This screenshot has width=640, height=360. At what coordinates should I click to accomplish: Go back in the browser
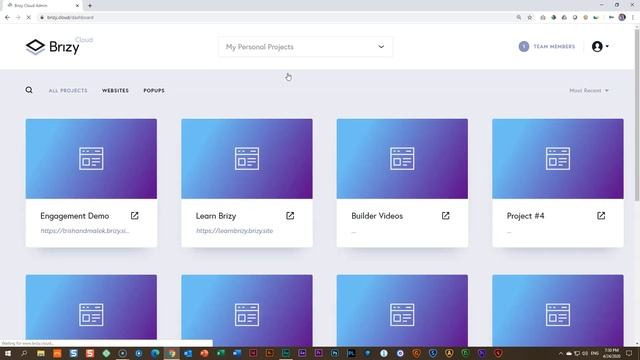click(x=7, y=18)
